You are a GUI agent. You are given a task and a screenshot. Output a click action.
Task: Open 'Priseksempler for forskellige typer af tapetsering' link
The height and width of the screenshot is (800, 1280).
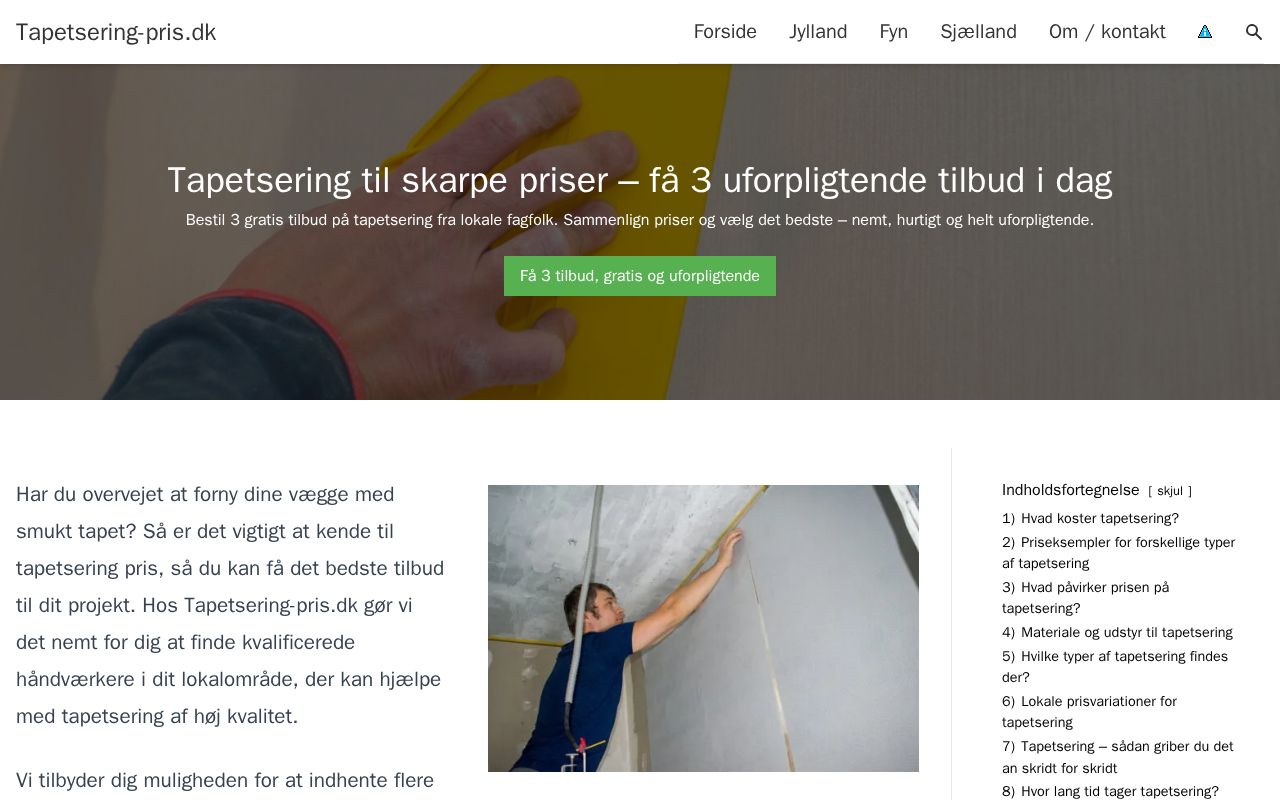pyautogui.click(x=1118, y=553)
